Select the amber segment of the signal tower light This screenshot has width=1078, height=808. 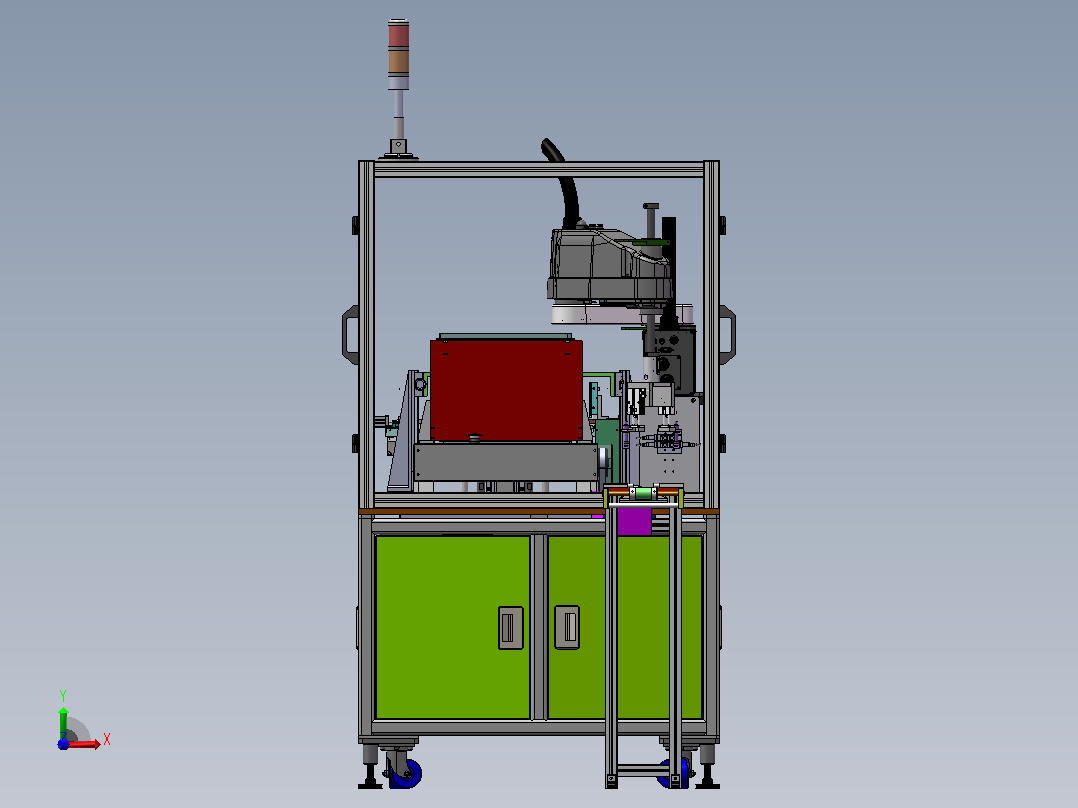(398, 61)
